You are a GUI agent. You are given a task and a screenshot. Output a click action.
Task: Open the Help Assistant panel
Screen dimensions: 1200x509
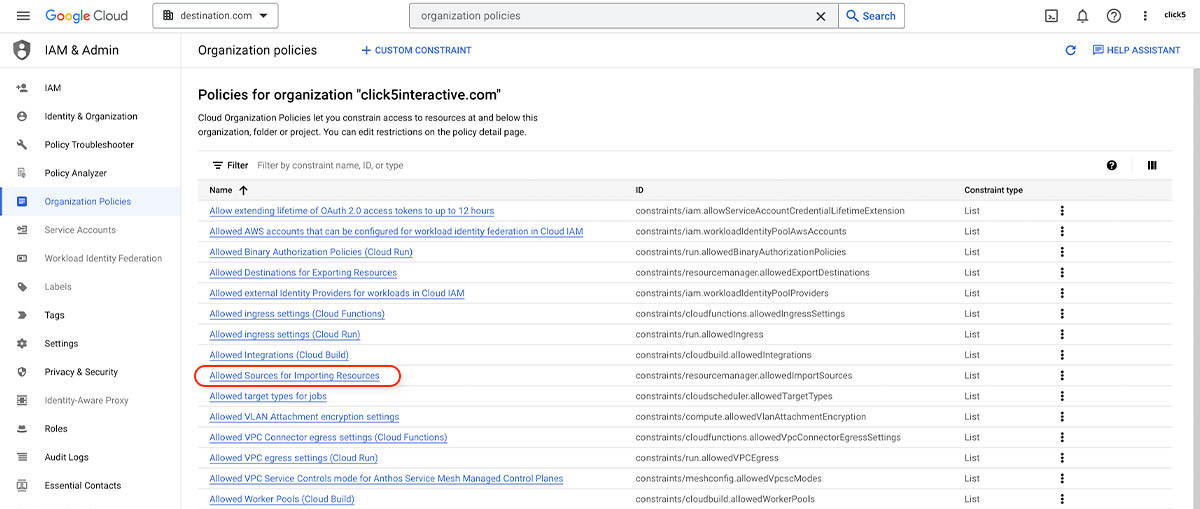tap(1136, 50)
